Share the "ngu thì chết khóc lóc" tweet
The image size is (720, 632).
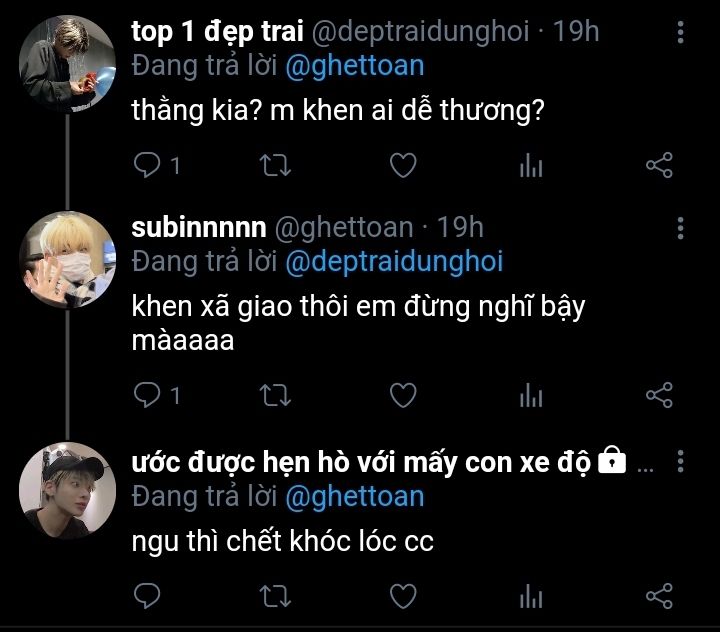[x=659, y=596]
